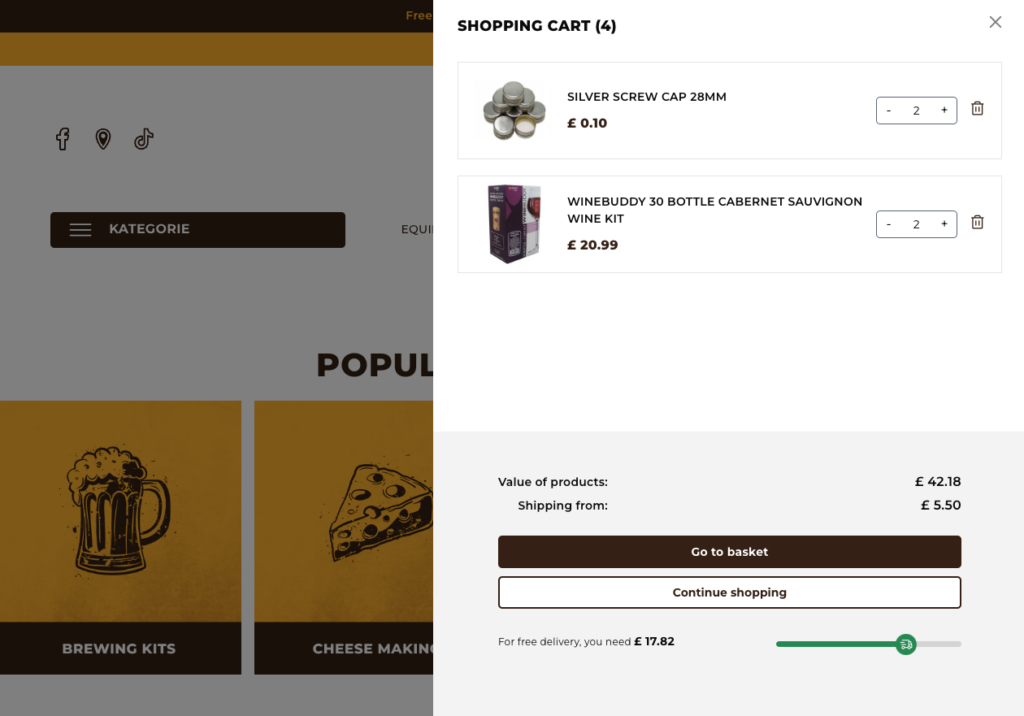Open Winebuddy Cabernet Sauvignon kit link
Viewport: 1024px width, 716px height.
[x=714, y=210]
